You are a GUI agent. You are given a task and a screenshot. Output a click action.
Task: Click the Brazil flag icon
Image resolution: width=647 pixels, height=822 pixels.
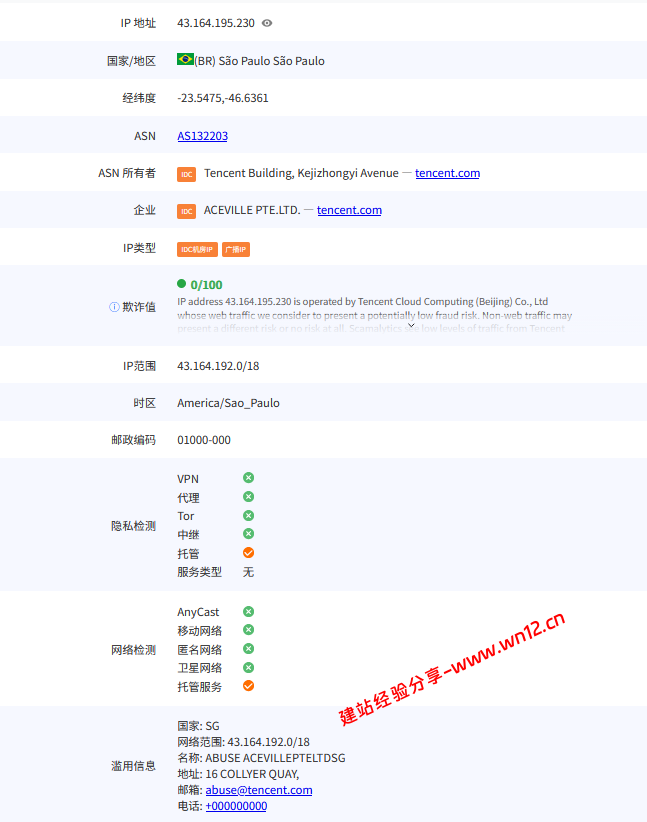(185, 59)
